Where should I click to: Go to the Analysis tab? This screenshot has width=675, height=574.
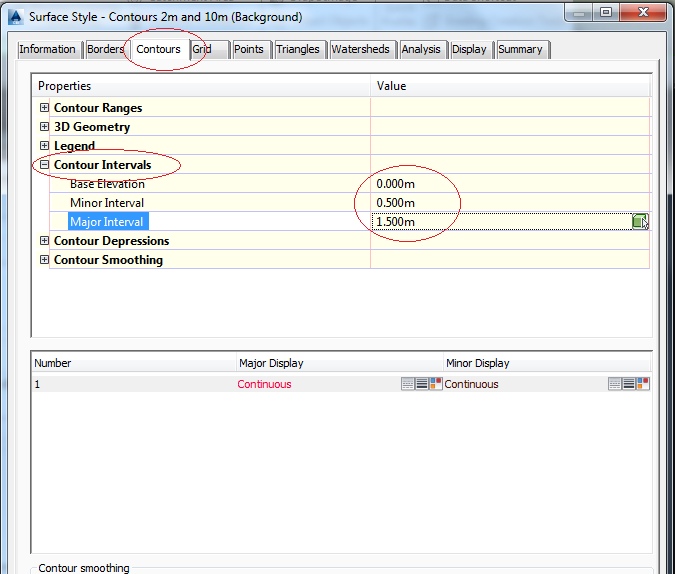click(x=421, y=49)
